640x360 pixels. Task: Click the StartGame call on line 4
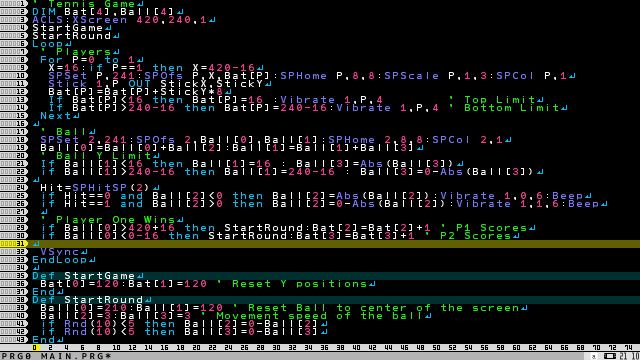[x=68, y=28]
